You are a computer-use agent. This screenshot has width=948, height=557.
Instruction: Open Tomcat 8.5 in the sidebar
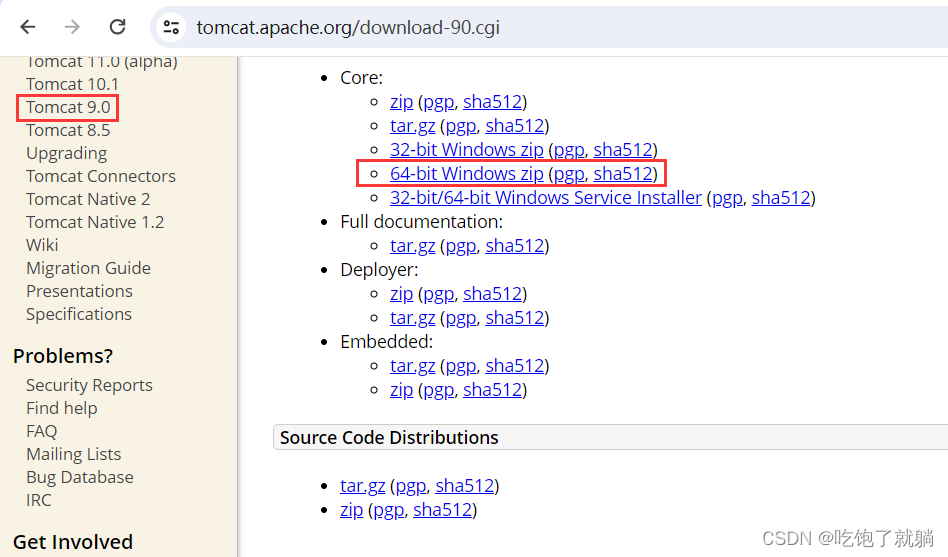coord(68,130)
